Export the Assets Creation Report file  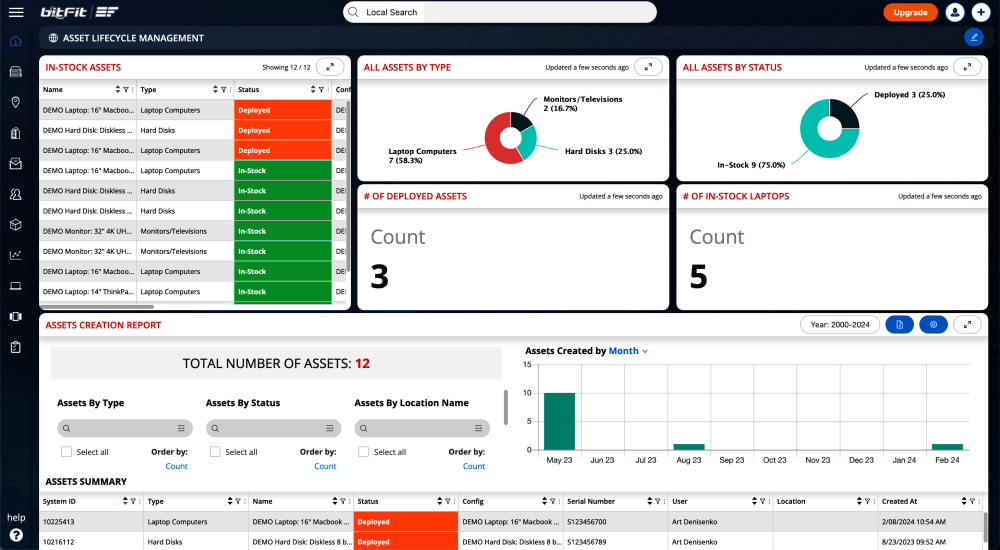click(x=899, y=325)
